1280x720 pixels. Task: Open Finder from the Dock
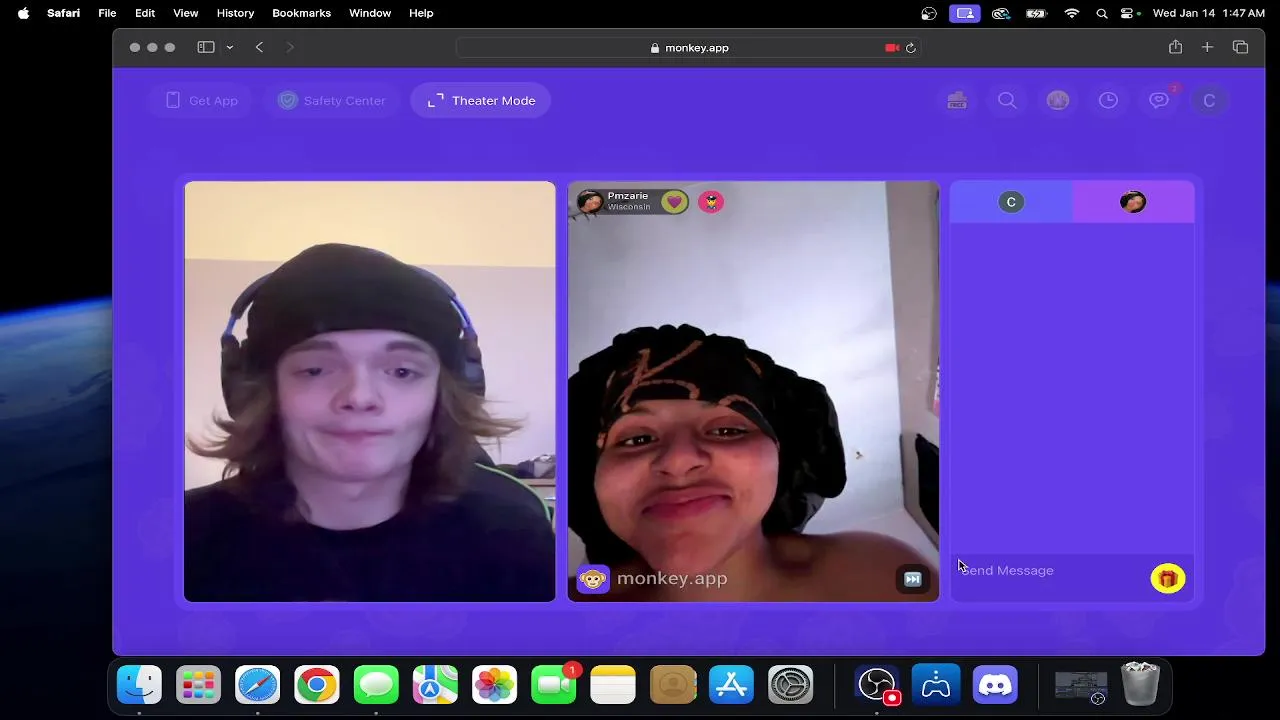pos(139,685)
